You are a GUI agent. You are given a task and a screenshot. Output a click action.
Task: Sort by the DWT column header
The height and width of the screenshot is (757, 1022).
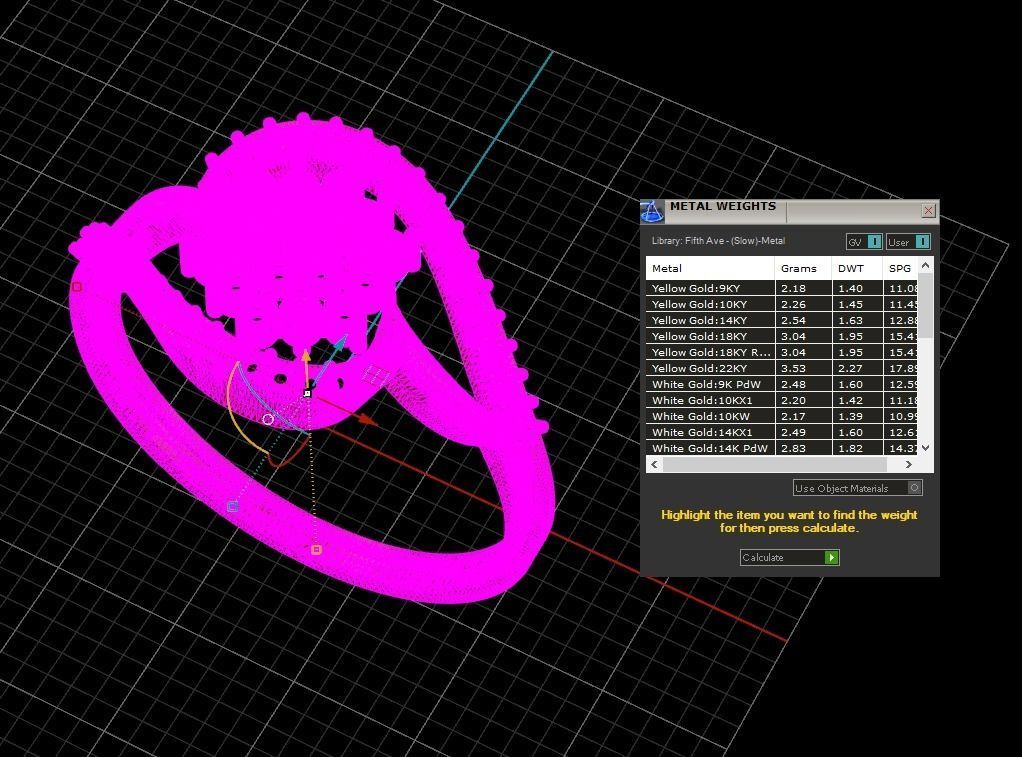(856, 268)
